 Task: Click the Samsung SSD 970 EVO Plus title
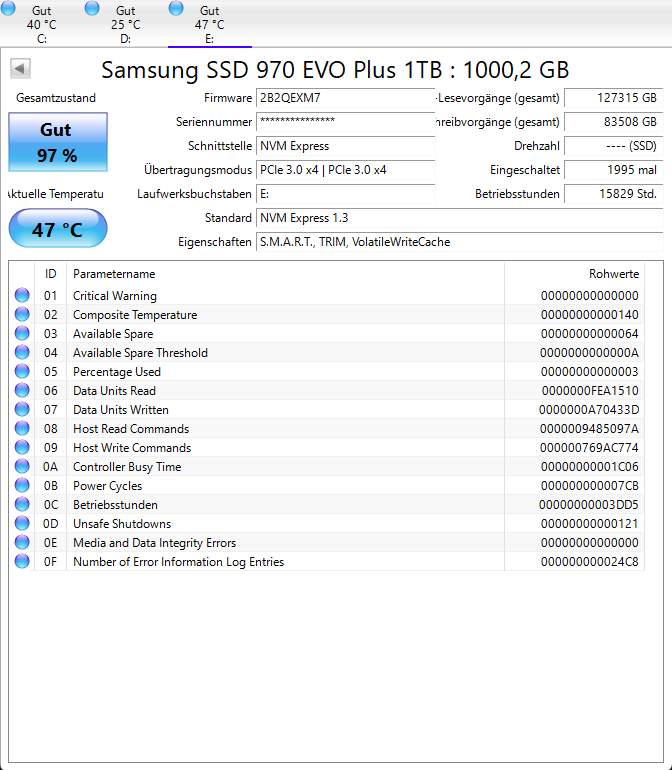(x=335, y=70)
